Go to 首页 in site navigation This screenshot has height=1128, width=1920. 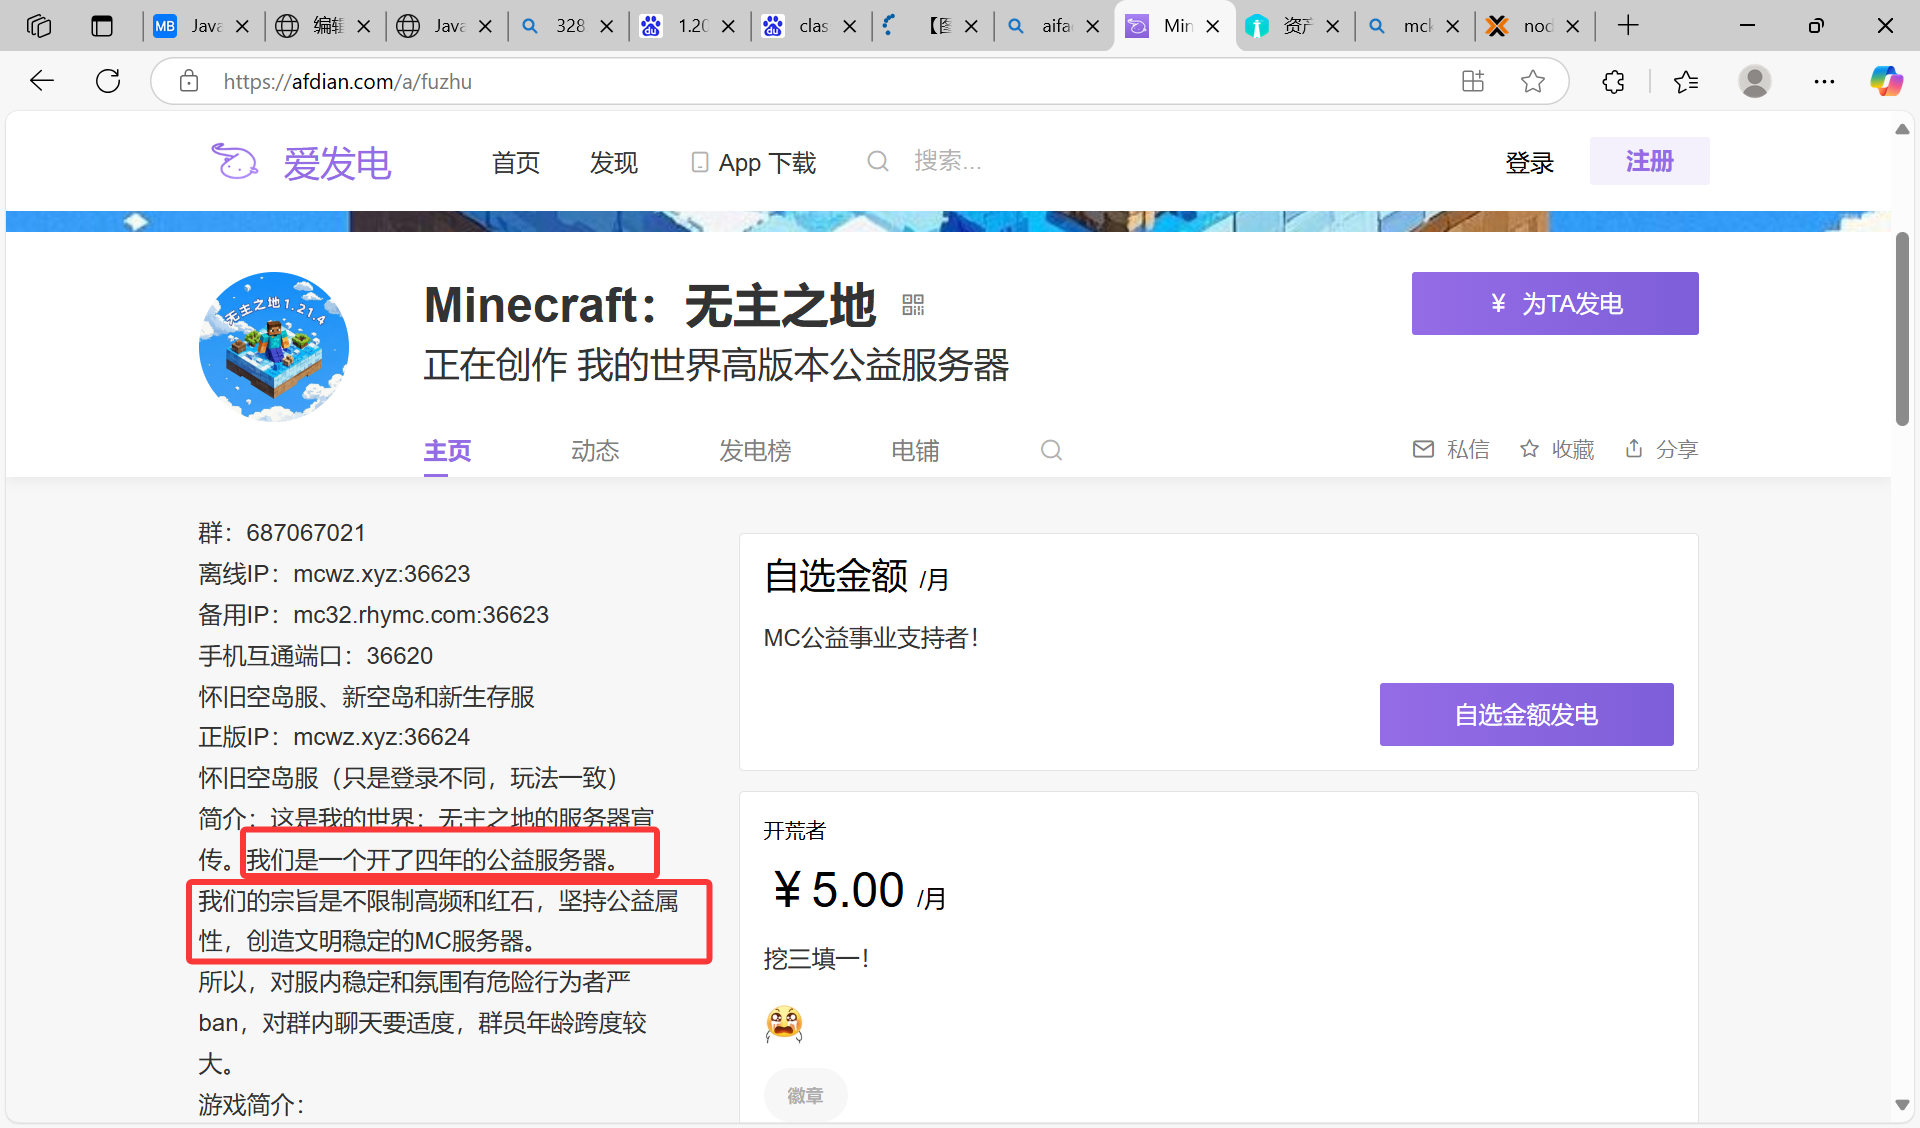point(516,162)
